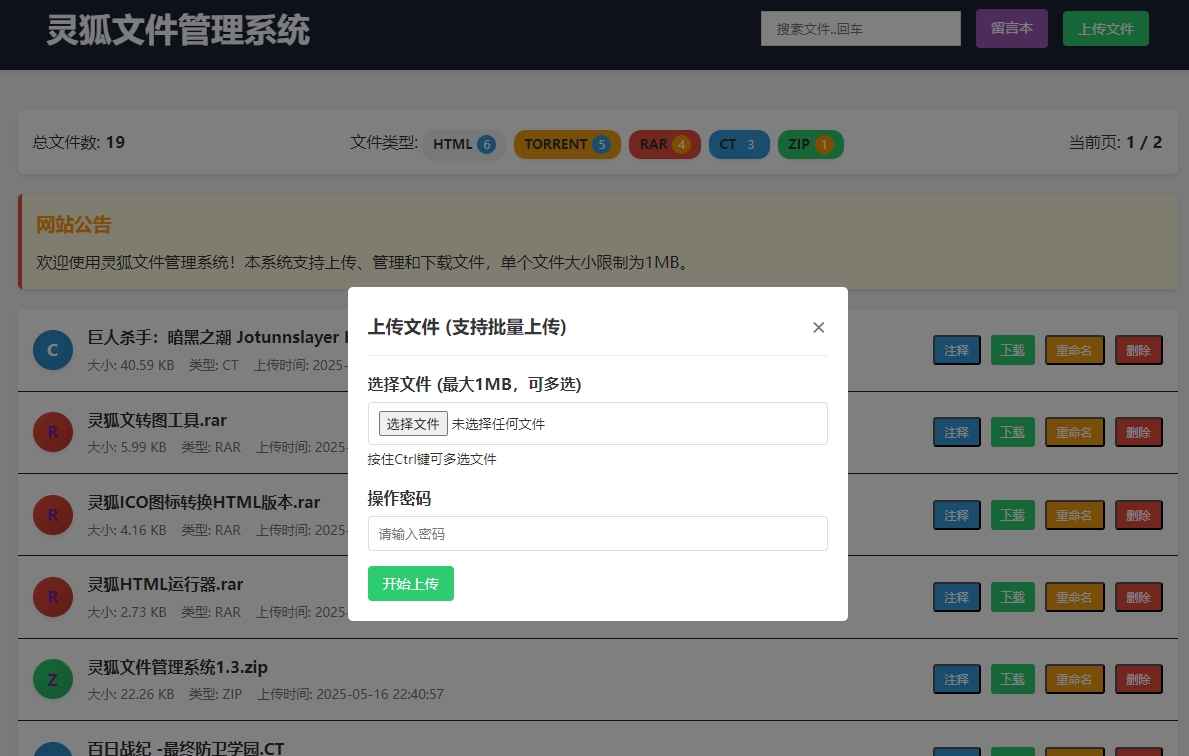This screenshot has width=1189, height=756.
Task: Close the 上传文件 dialog with the X
Action: (818, 327)
